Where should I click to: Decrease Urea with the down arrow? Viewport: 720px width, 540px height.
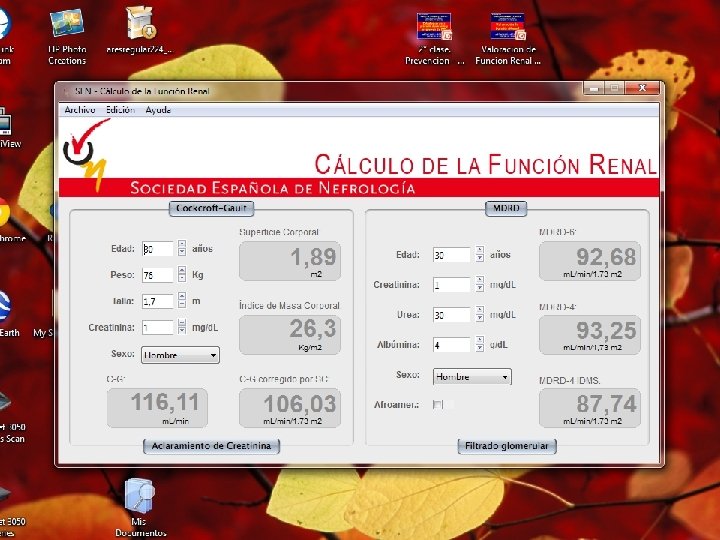tap(479, 319)
